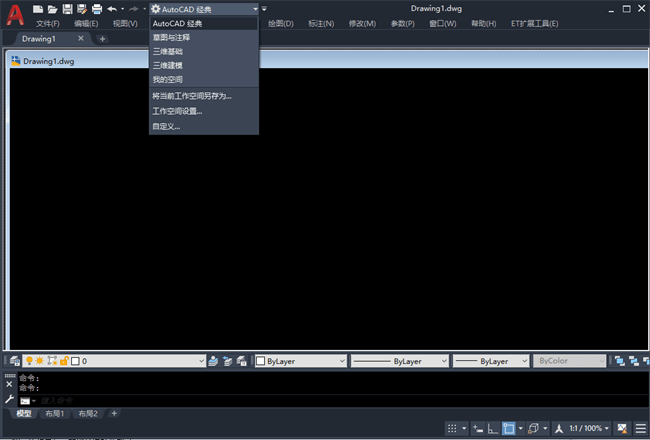Open the Redo history dropdown arrow
Image resolution: width=650 pixels, height=440 pixels.
point(144,9)
